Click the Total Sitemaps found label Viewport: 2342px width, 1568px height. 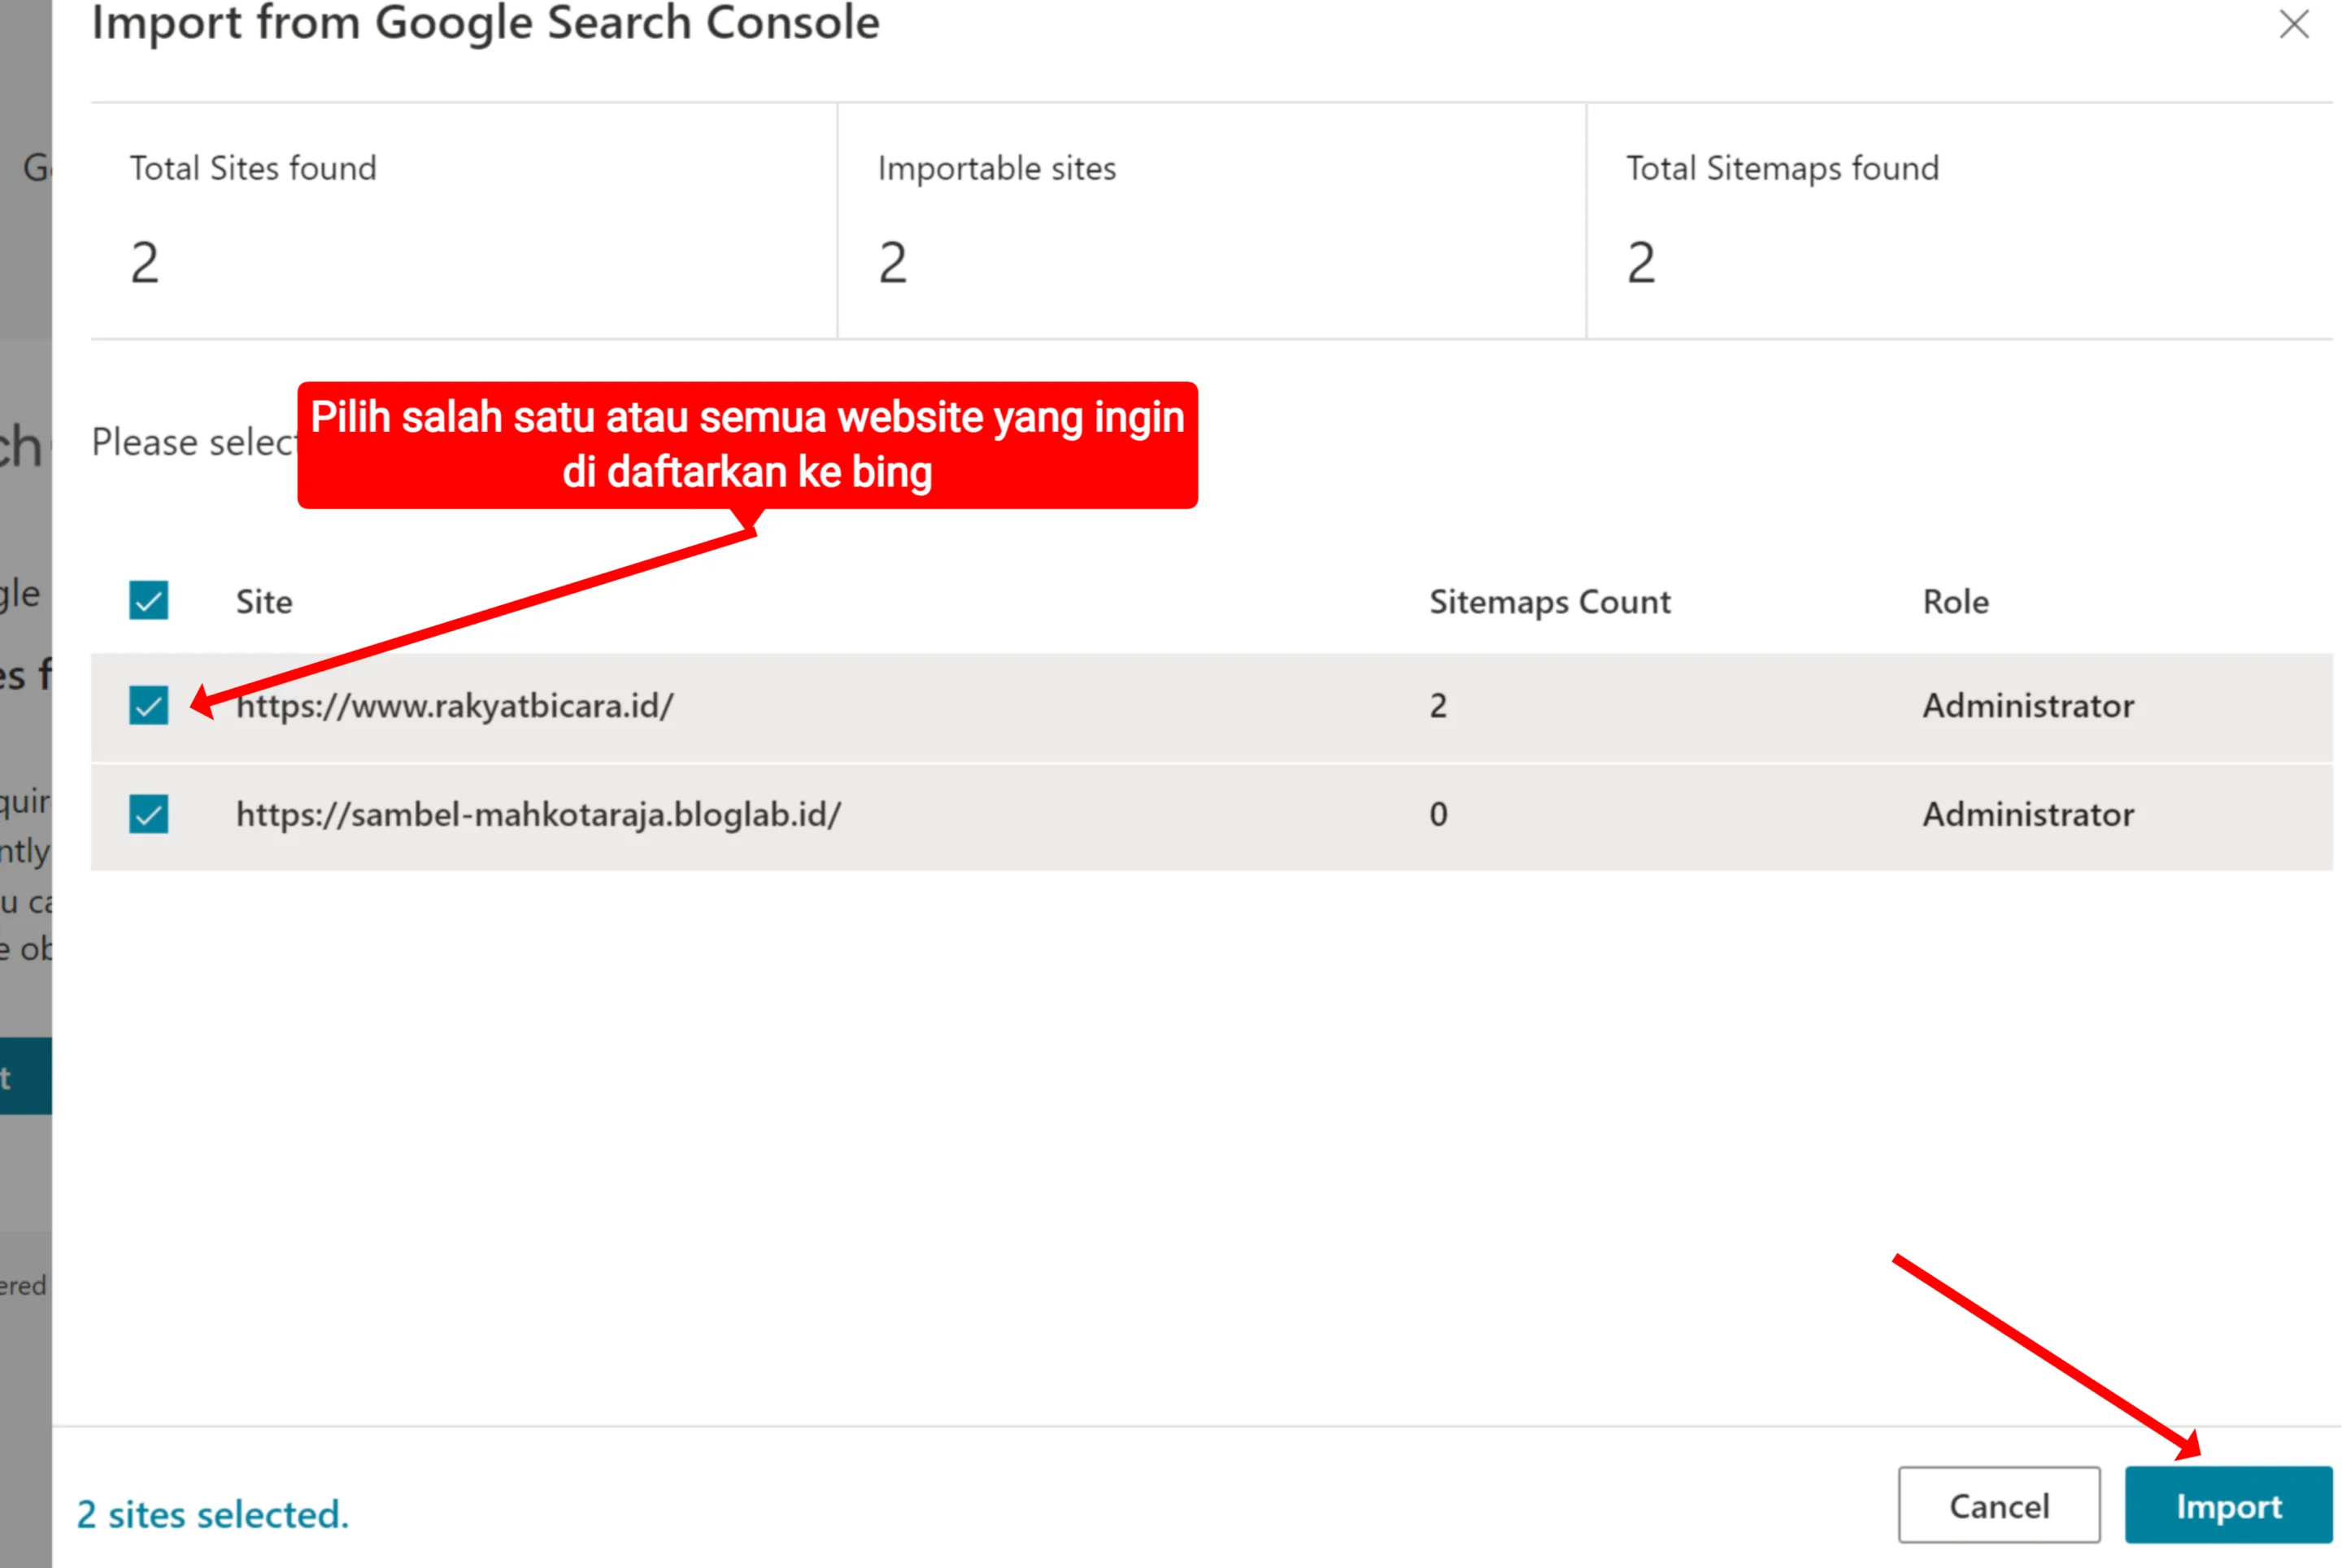pyautogui.click(x=1782, y=168)
